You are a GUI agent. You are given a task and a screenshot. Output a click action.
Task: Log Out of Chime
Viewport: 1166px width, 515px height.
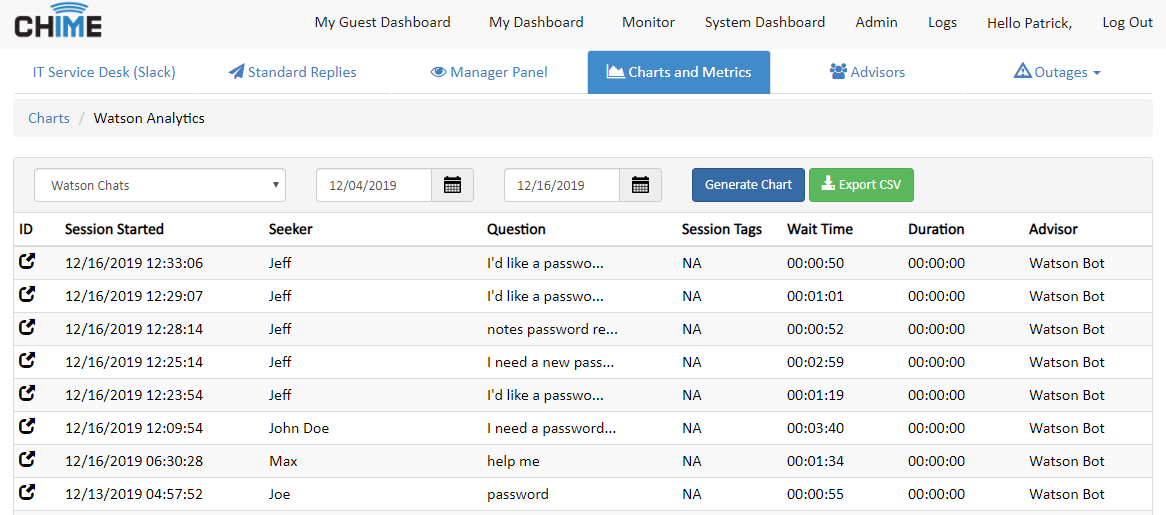[x=1127, y=22]
